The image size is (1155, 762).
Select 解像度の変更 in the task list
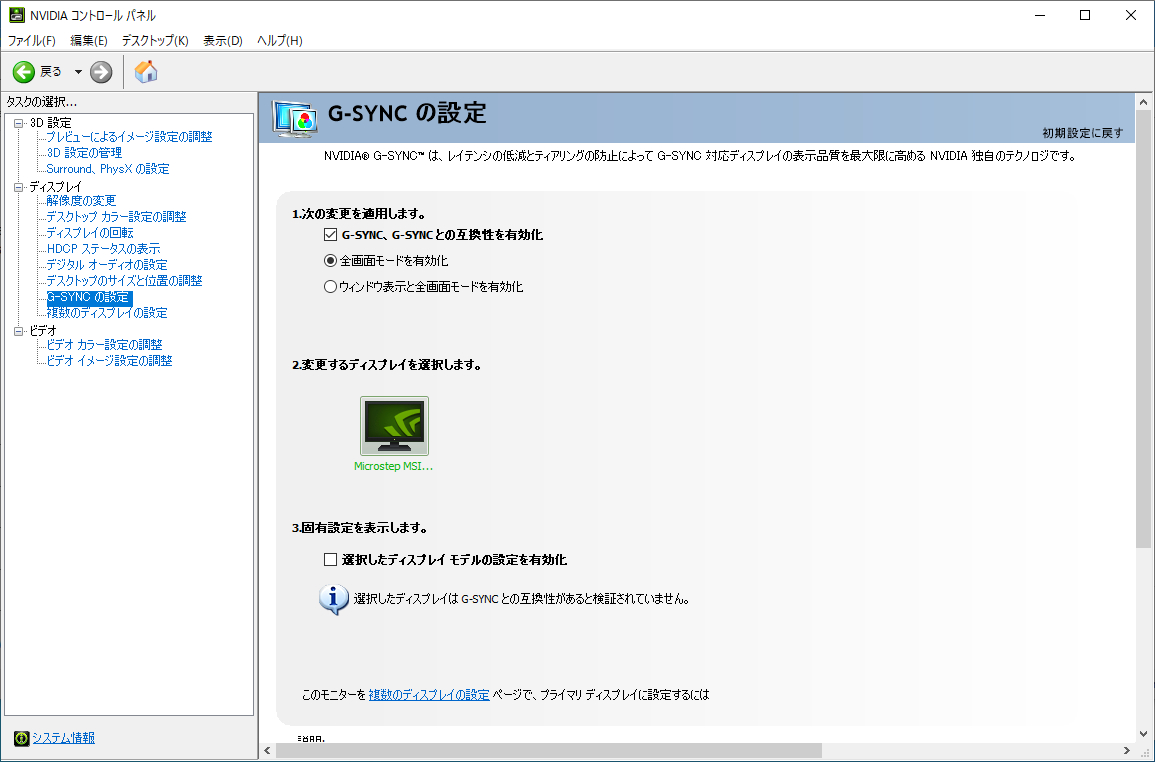click(x=80, y=200)
